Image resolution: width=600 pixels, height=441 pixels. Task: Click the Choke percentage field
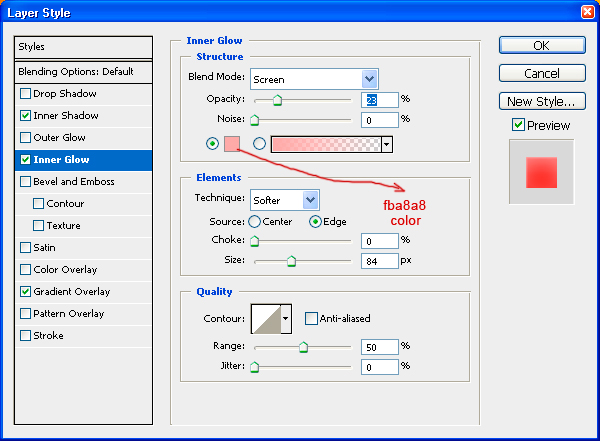(380, 241)
